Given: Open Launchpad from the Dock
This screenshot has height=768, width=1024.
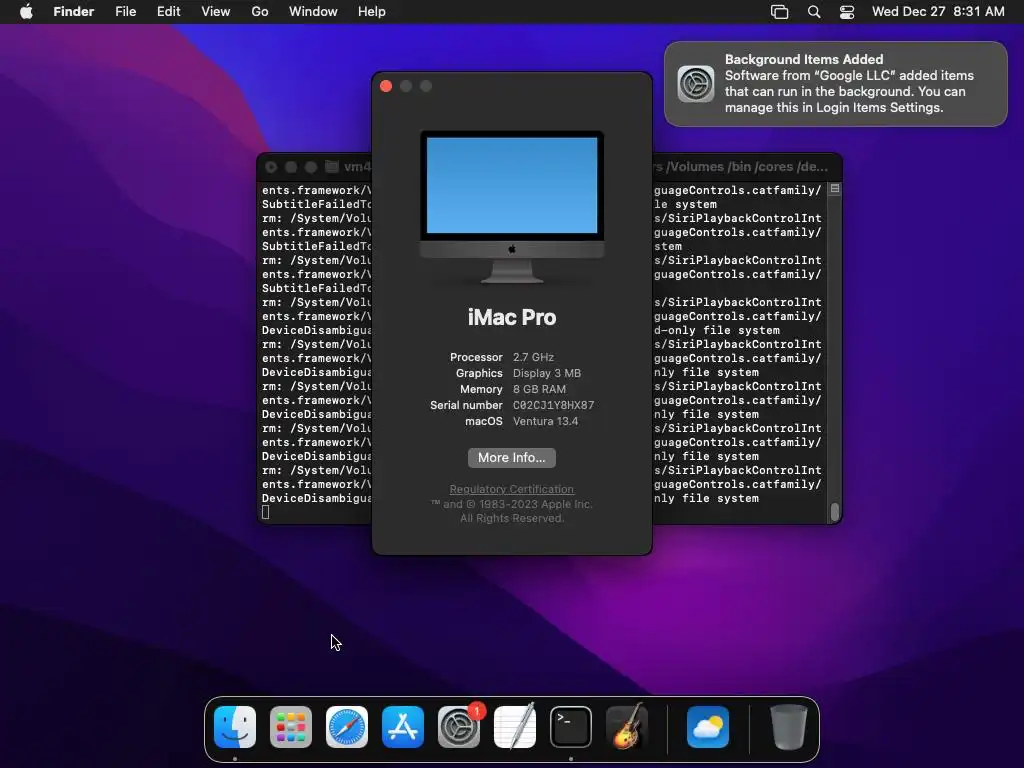Looking at the screenshot, I should 291,727.
